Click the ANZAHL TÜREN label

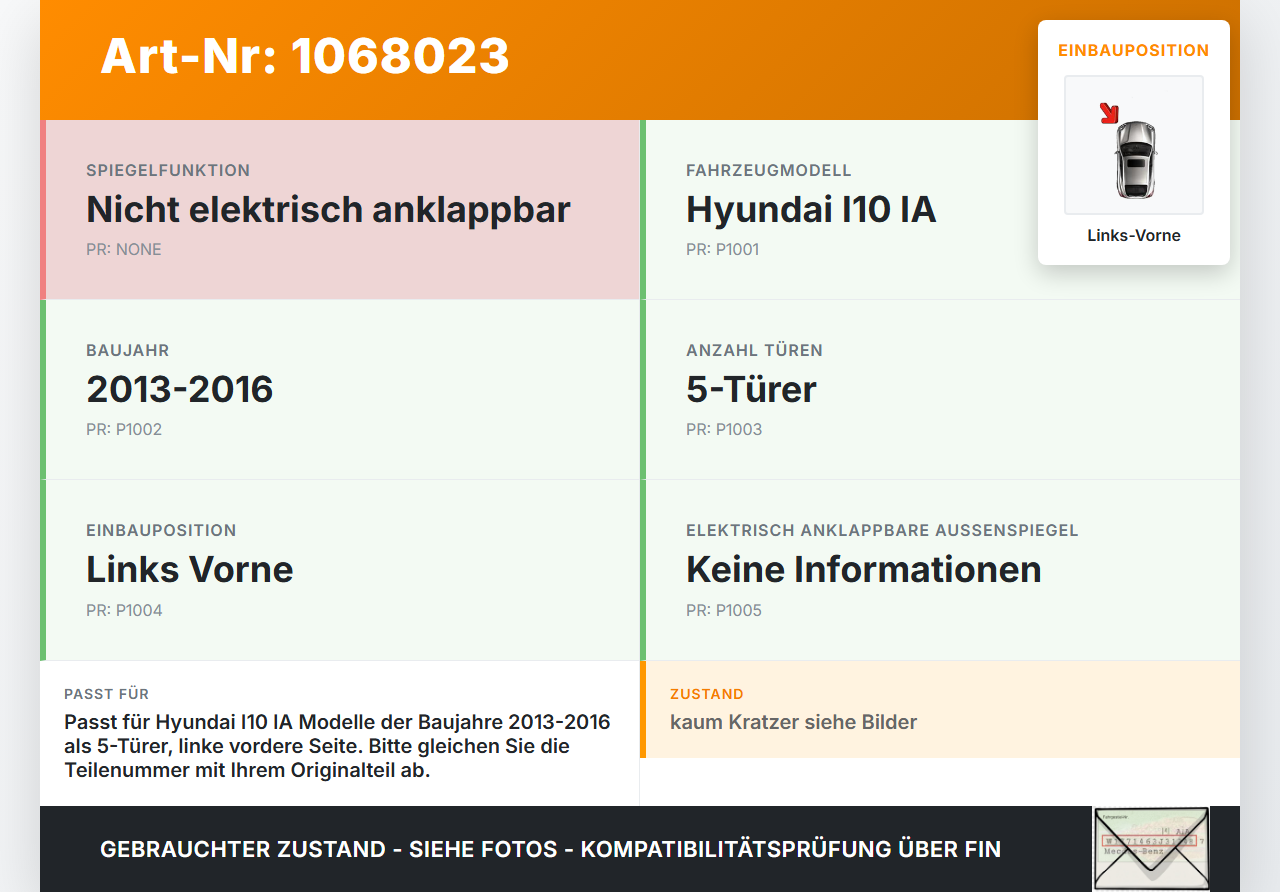coord(755,351)
